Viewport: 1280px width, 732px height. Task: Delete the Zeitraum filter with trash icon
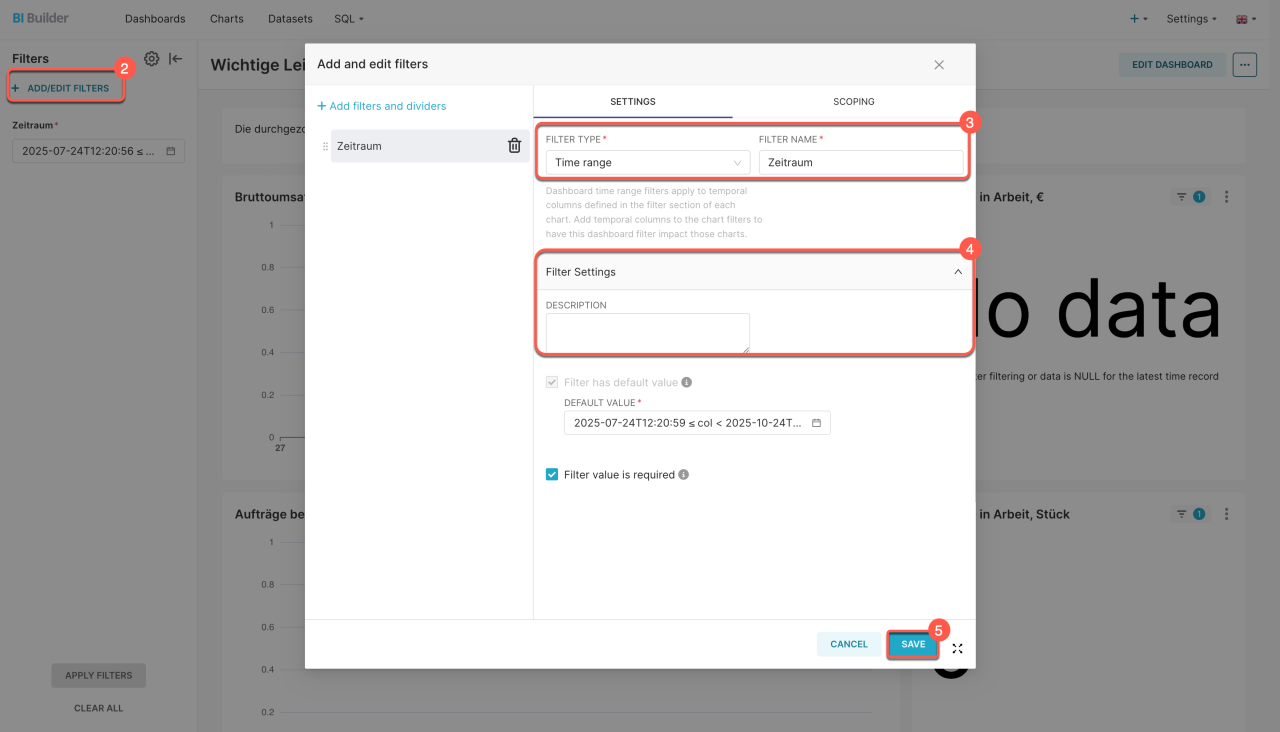click(x=514, y=146)
